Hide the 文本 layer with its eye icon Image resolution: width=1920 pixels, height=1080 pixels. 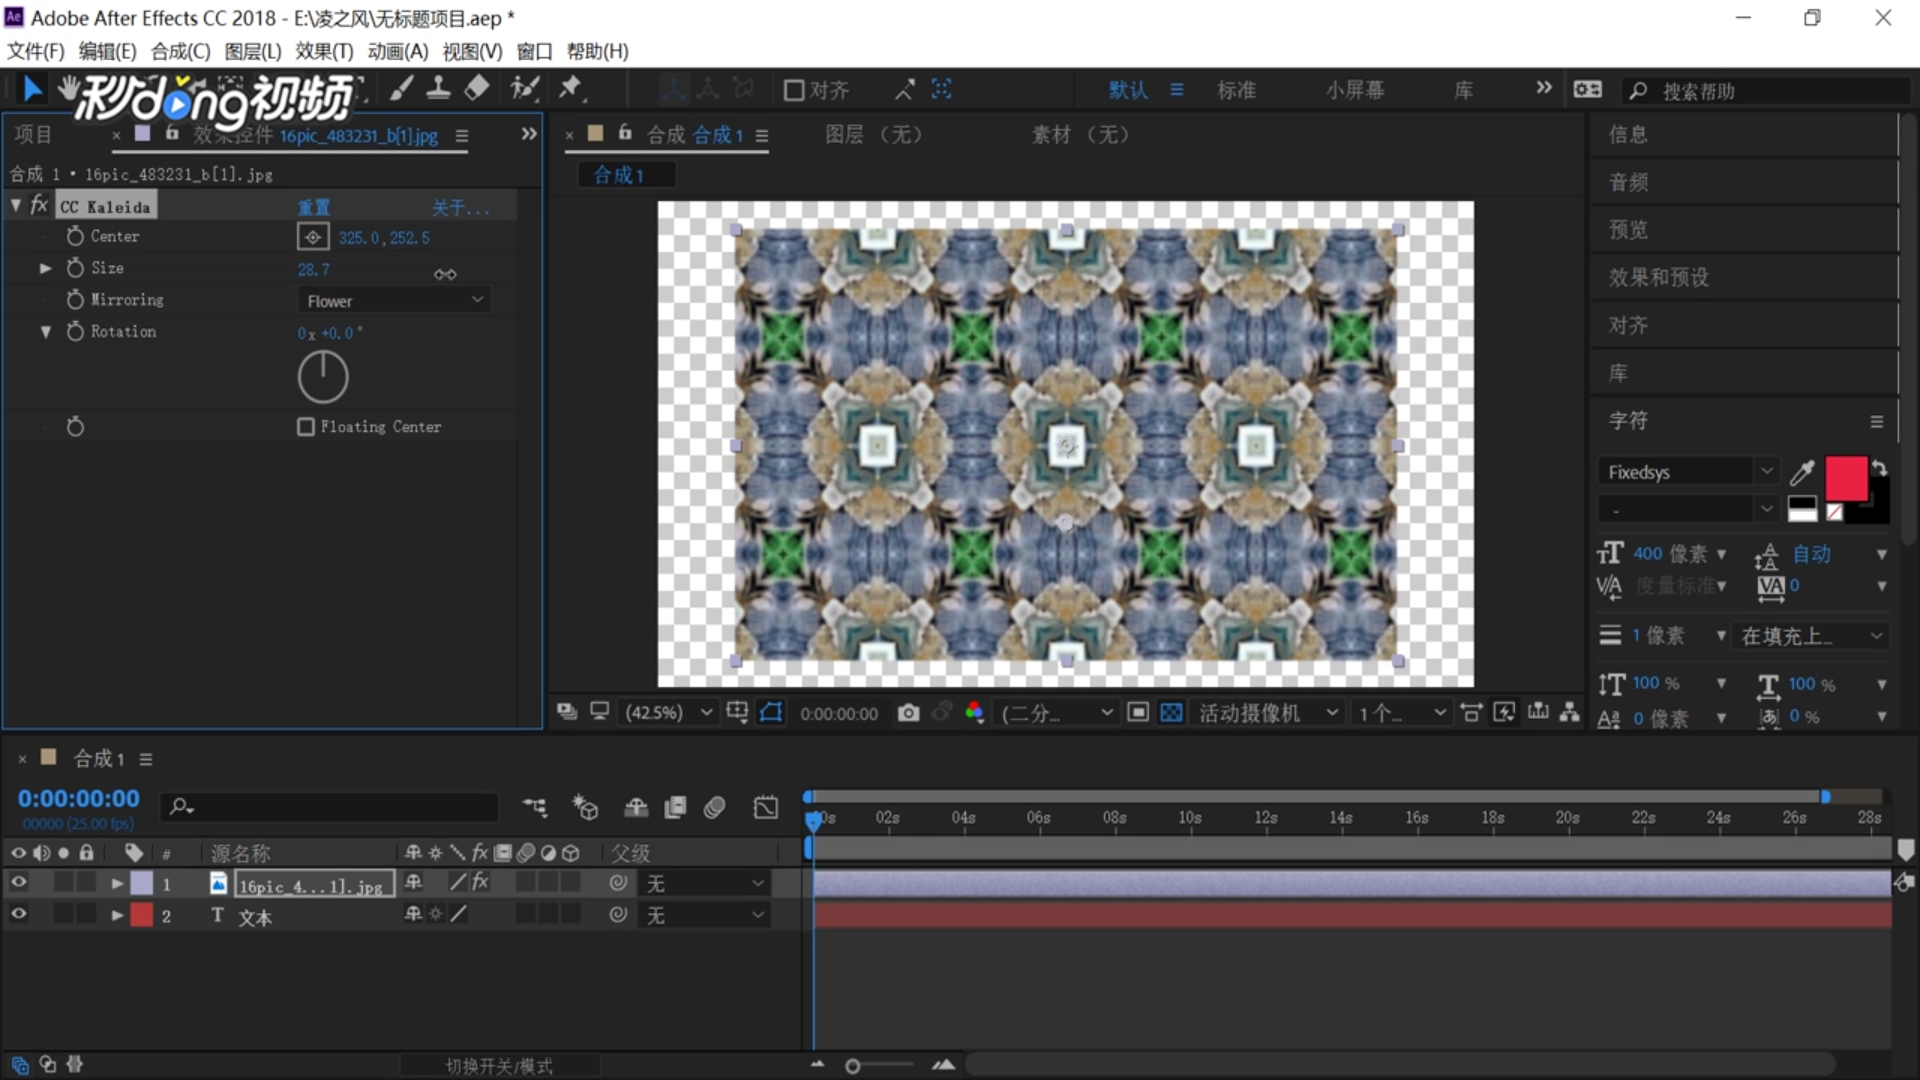(x=18, y=914)
